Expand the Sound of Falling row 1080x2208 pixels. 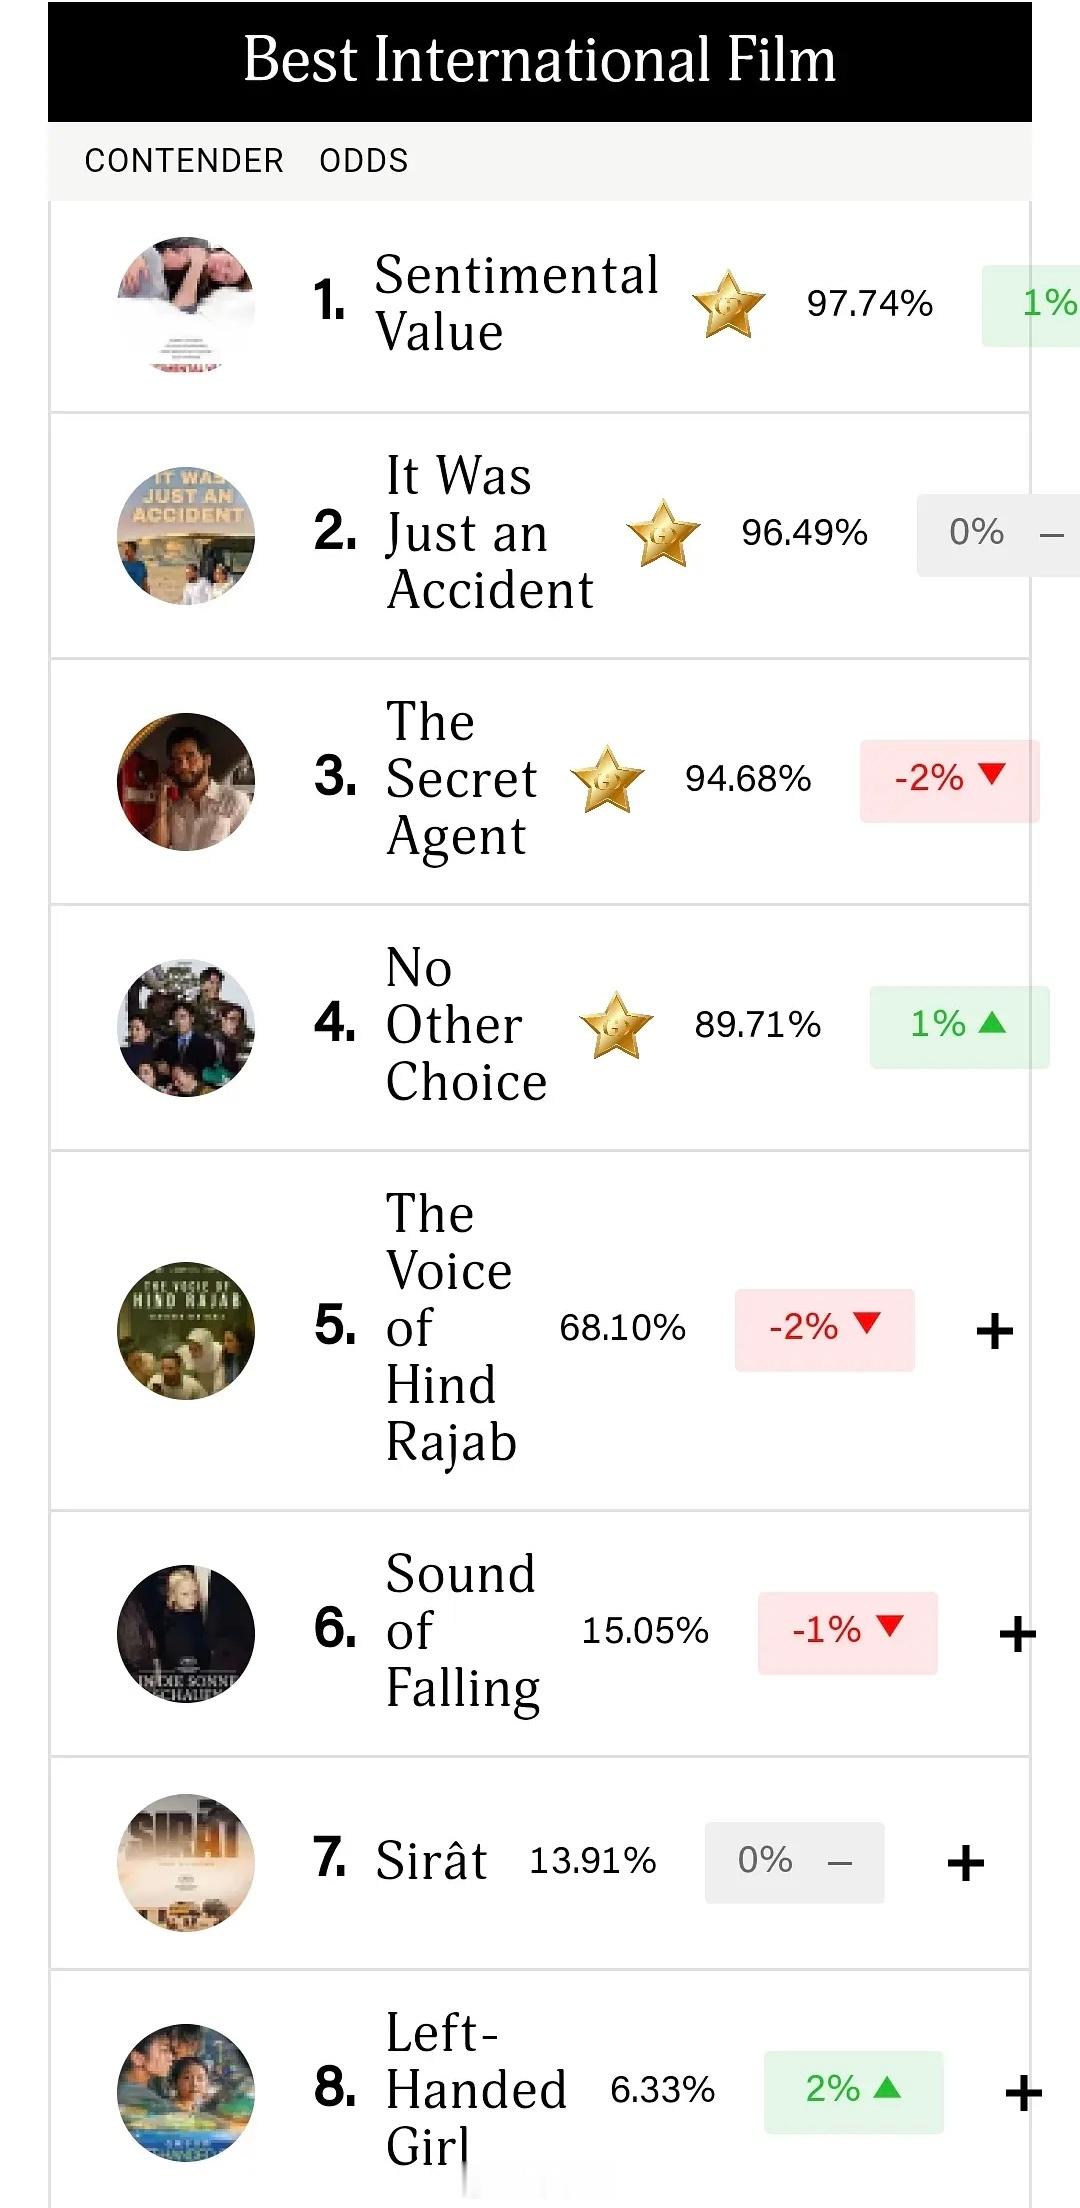pyautogui.click(x=1017, y=1634)
